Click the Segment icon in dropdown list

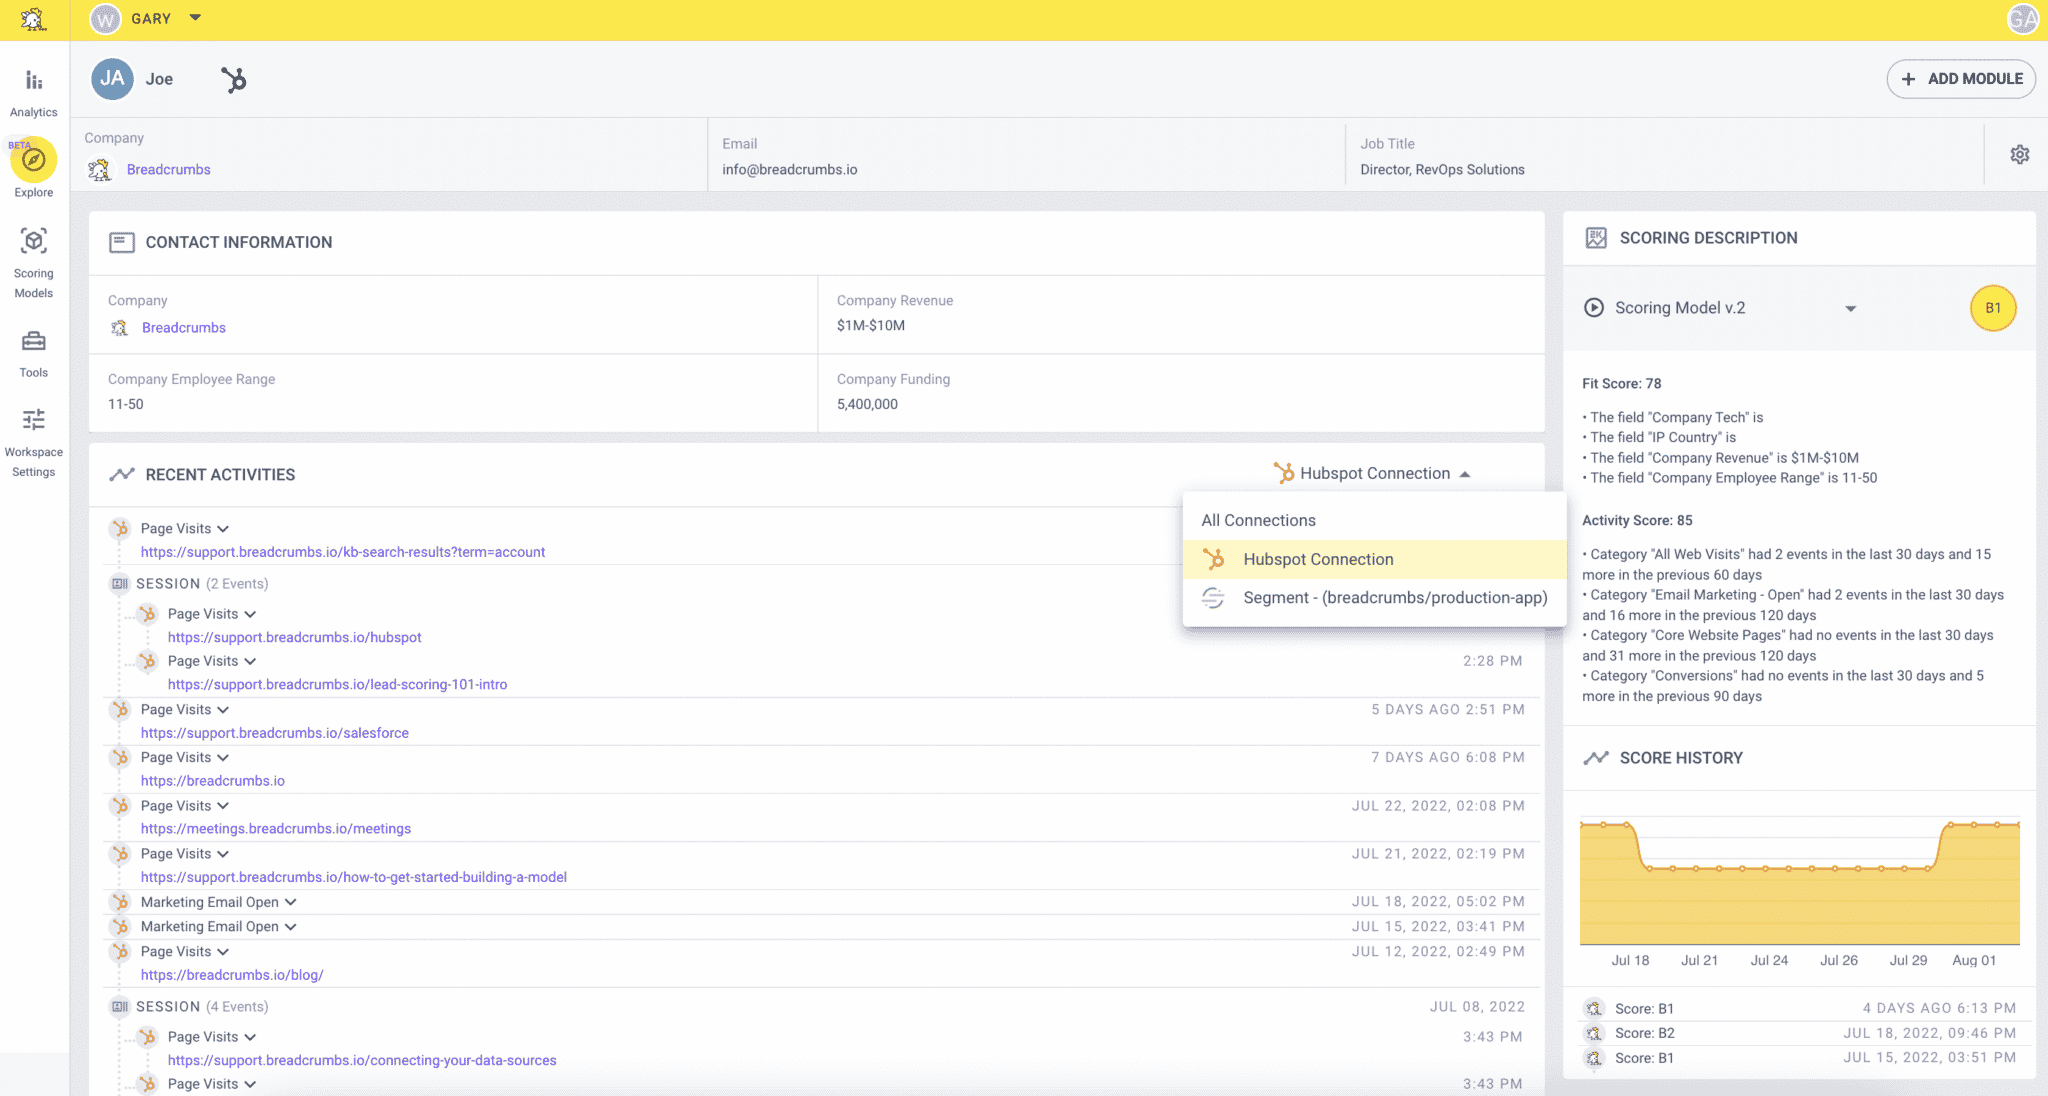click(x=1213, y=598)
